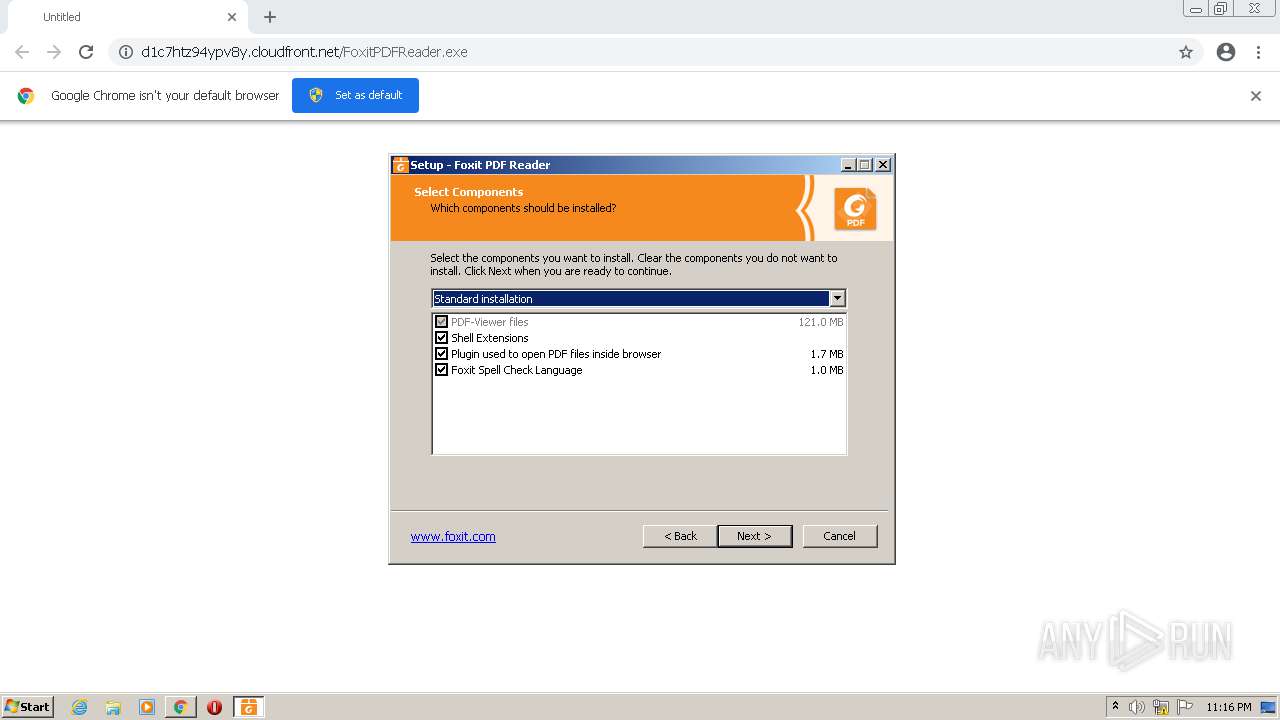Image resolution: width=1280 pixels, height=720 pixels.
Task: Go forward in Chrome
Action: pyautogui.click(x=54, y=52)
